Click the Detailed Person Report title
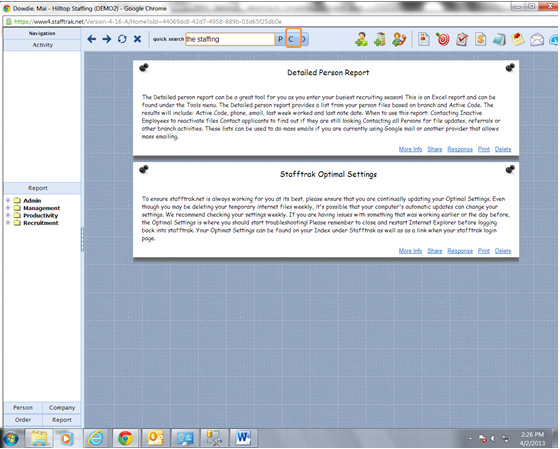 [x=328, y=73]
